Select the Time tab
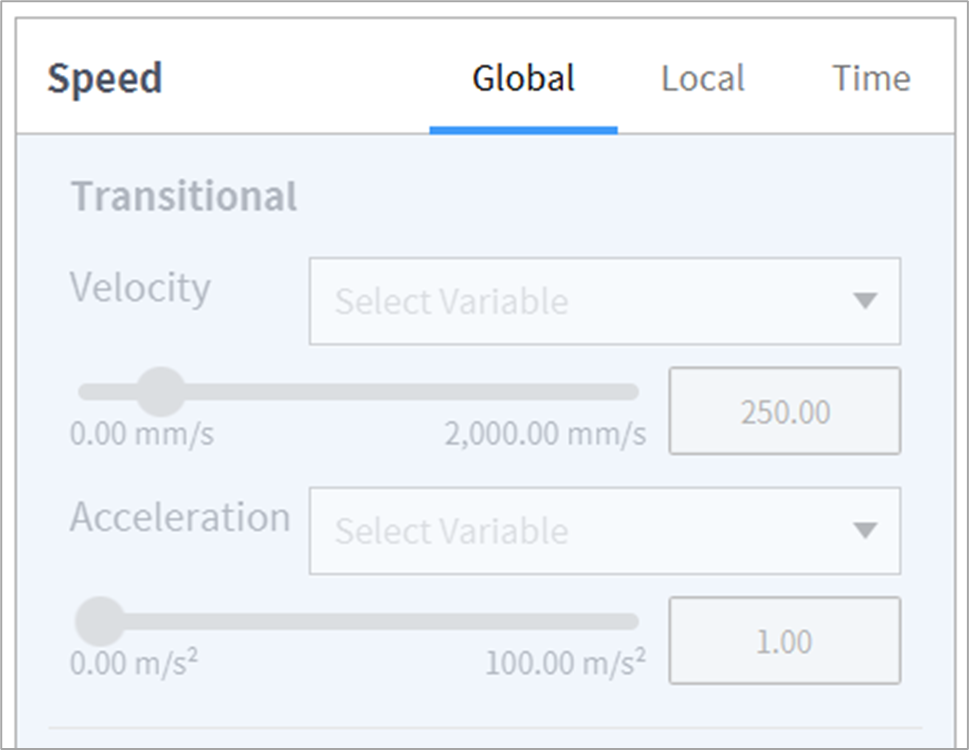 [871, 79]
